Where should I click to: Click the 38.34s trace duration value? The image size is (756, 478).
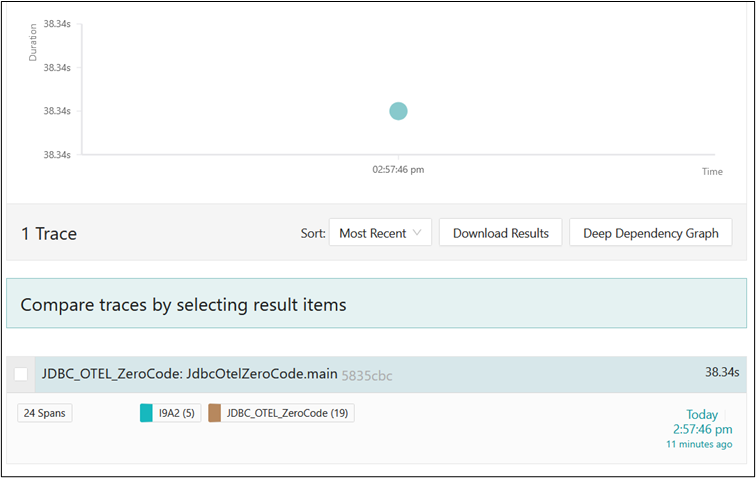721,372
